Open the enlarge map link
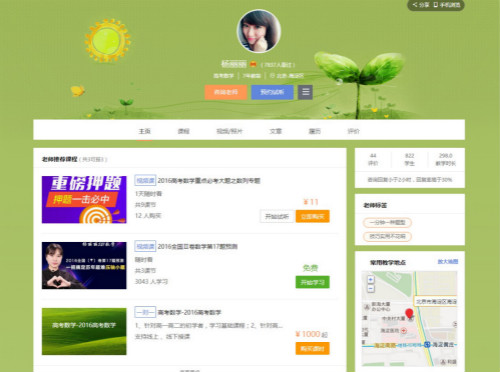The height and width of the screenshot is (372, 500). (x=448, y=262)
